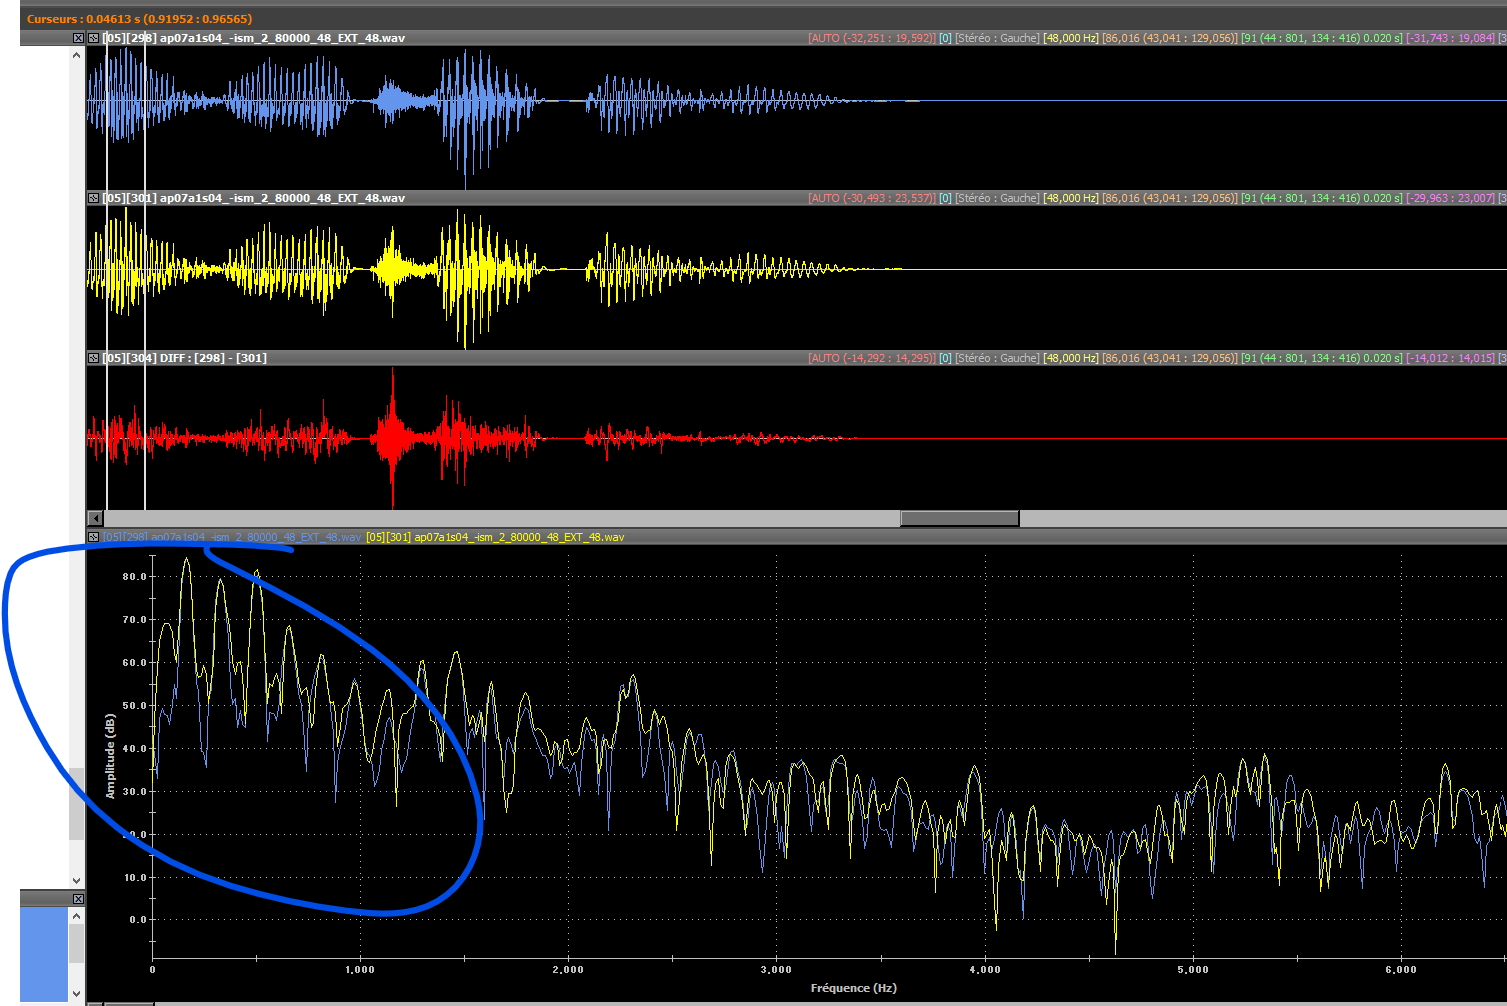Click the AUTO amplitude range of blue track
The width and height of the screenshot is (1507, 1006).
click(x=871, y=38)
